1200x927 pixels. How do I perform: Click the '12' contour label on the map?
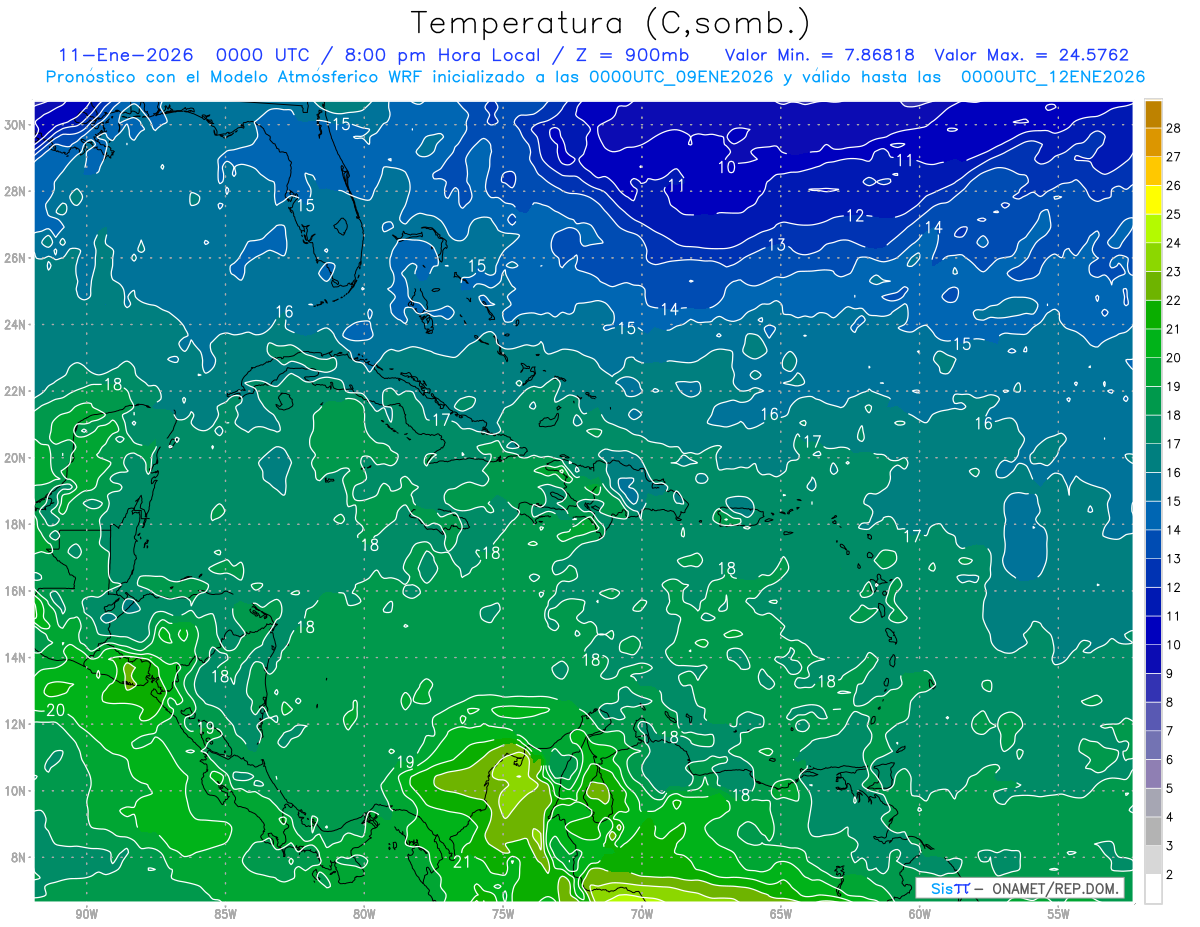[855, 215]
